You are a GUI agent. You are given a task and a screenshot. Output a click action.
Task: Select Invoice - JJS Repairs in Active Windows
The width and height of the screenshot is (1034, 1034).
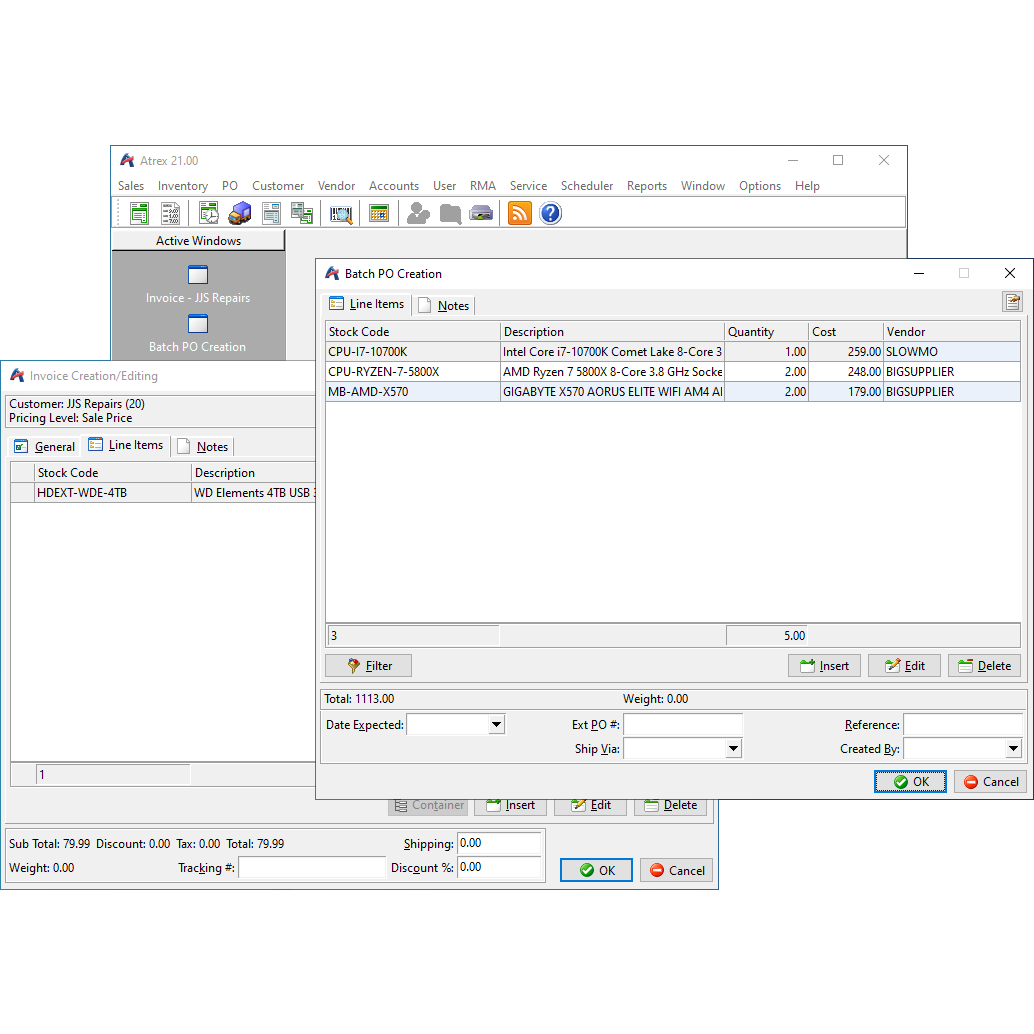click(198, 285)
